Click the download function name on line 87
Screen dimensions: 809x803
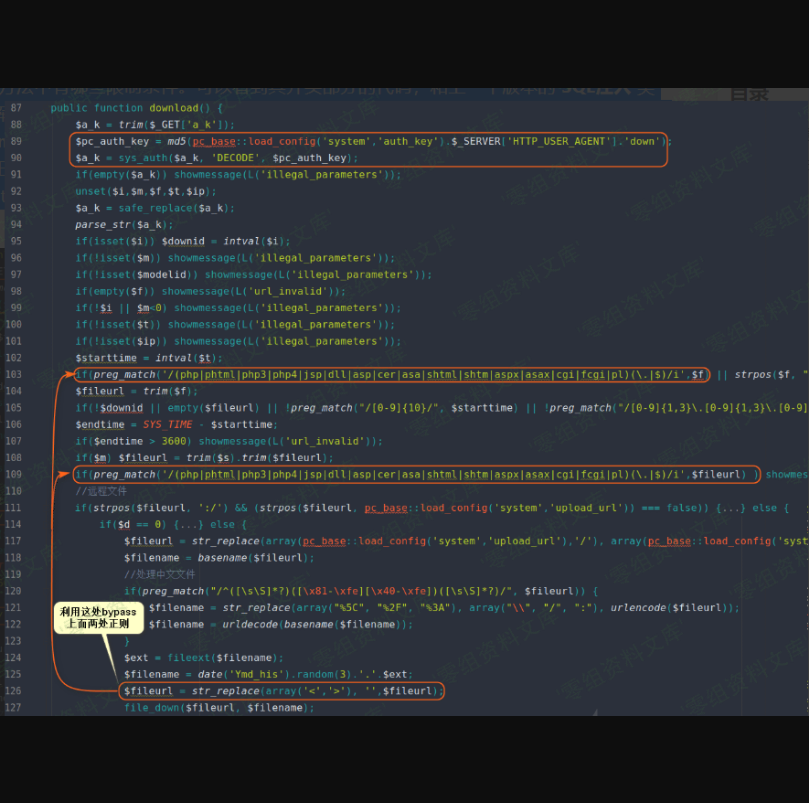(174, 108)
